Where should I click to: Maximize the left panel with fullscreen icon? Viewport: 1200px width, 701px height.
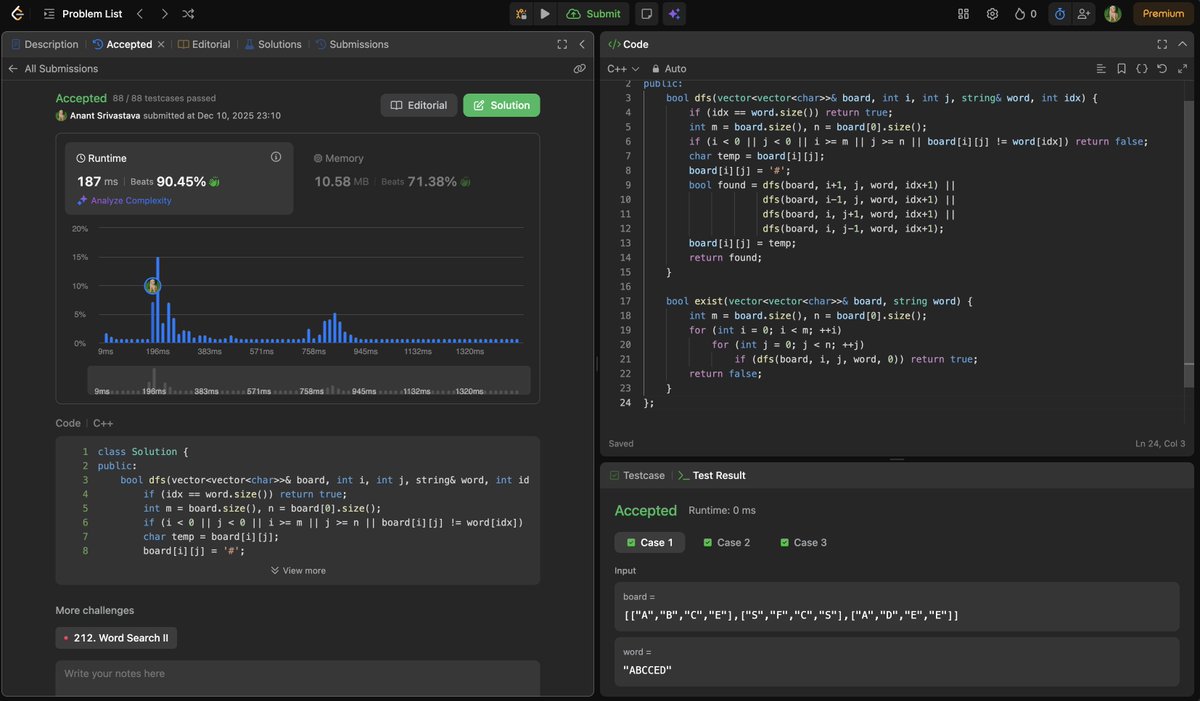[x=562, y=44]
